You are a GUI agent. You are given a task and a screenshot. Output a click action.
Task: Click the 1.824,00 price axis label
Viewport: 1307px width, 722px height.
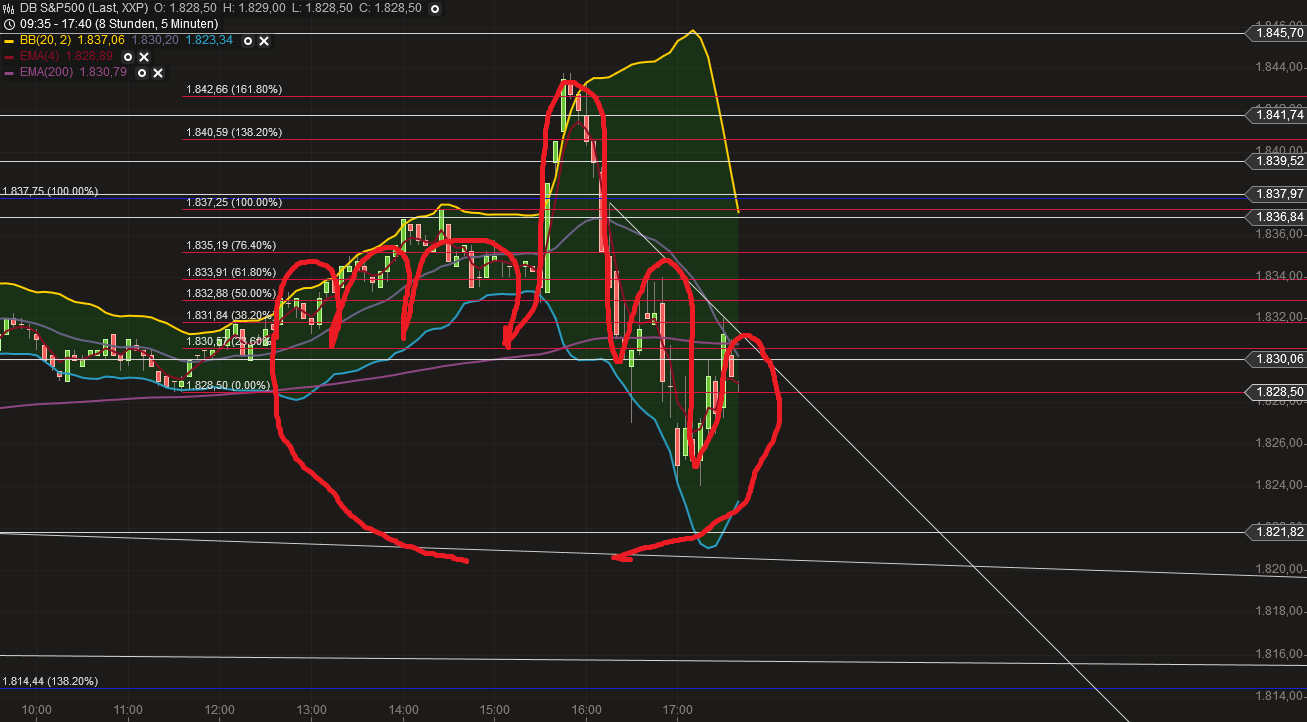click(1279, 485)
